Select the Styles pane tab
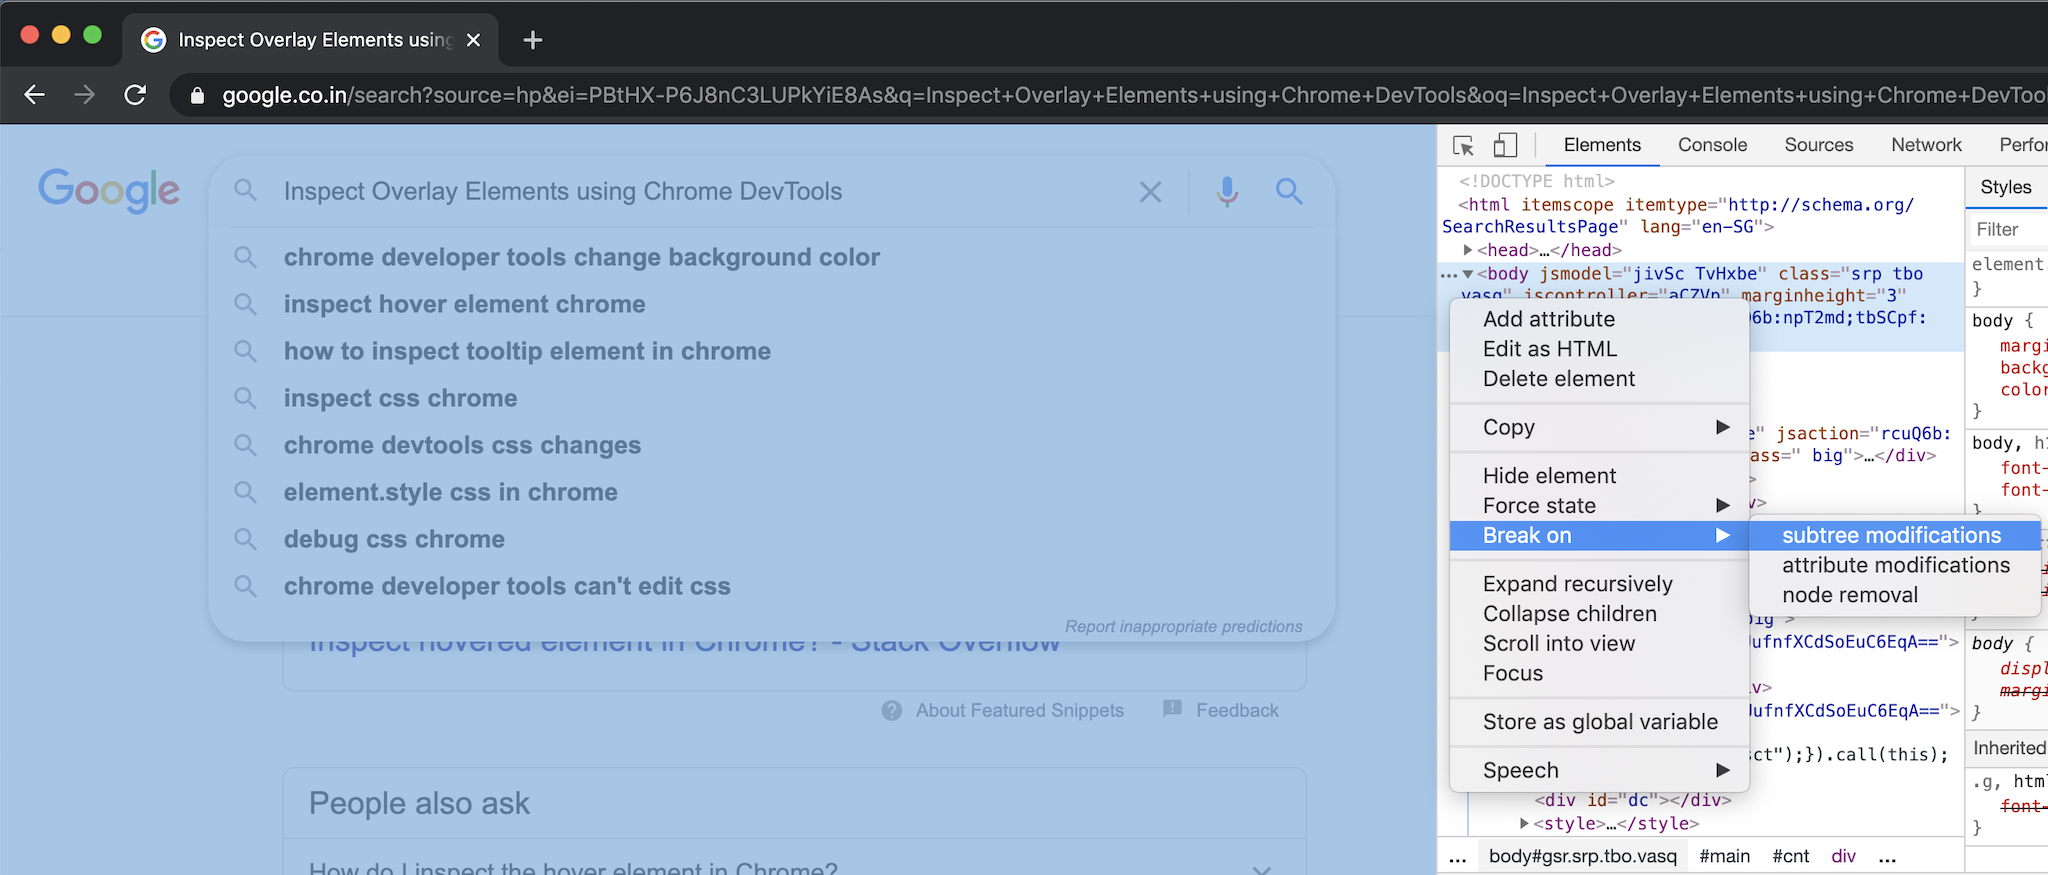Viewport: 2048px width, 875px height. pos(2005,187)
